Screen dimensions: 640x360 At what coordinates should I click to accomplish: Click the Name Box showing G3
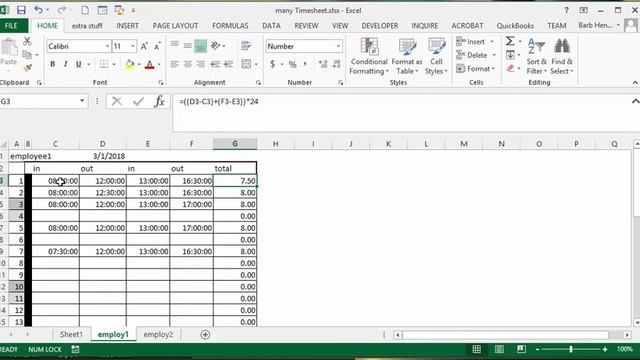point(39,101)
